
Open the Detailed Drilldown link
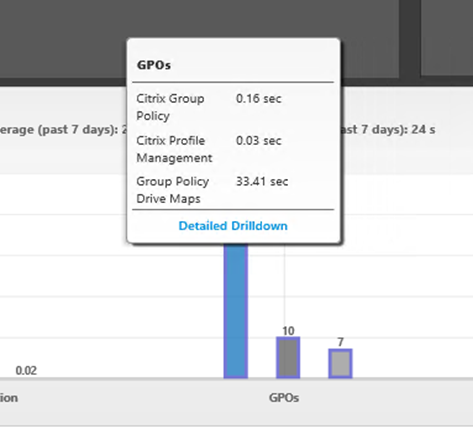(233, 226)
